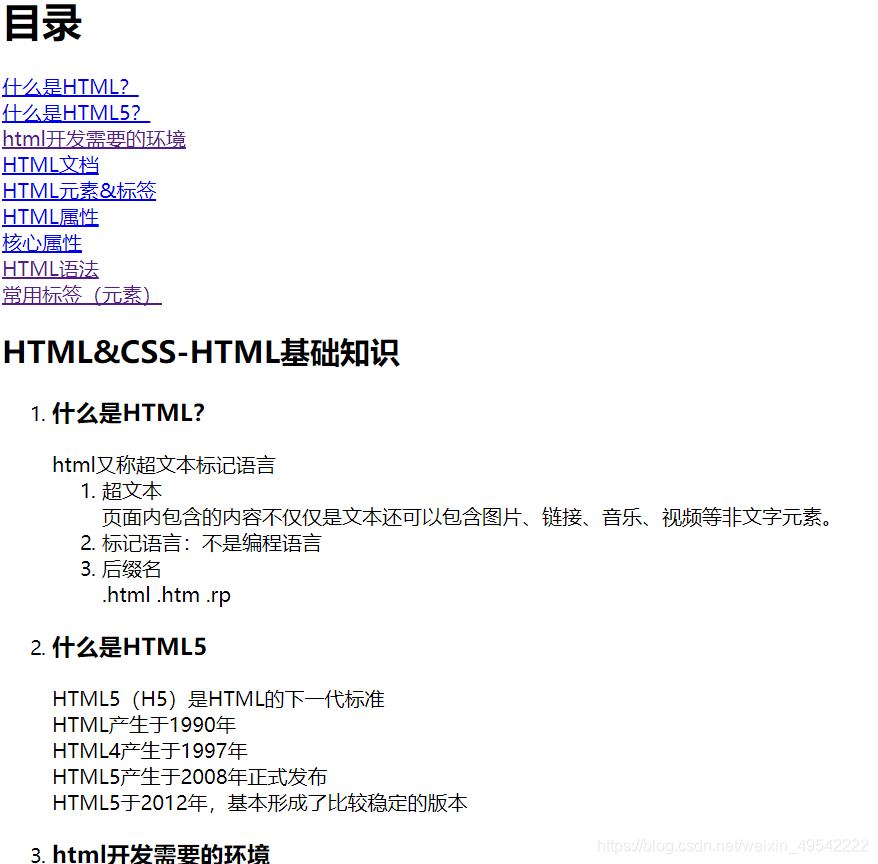The width and height of the screenshot is (878, 864).
Task: Click the line HTML5产生于2008年正式发布
Action: (x=189, y=777)
